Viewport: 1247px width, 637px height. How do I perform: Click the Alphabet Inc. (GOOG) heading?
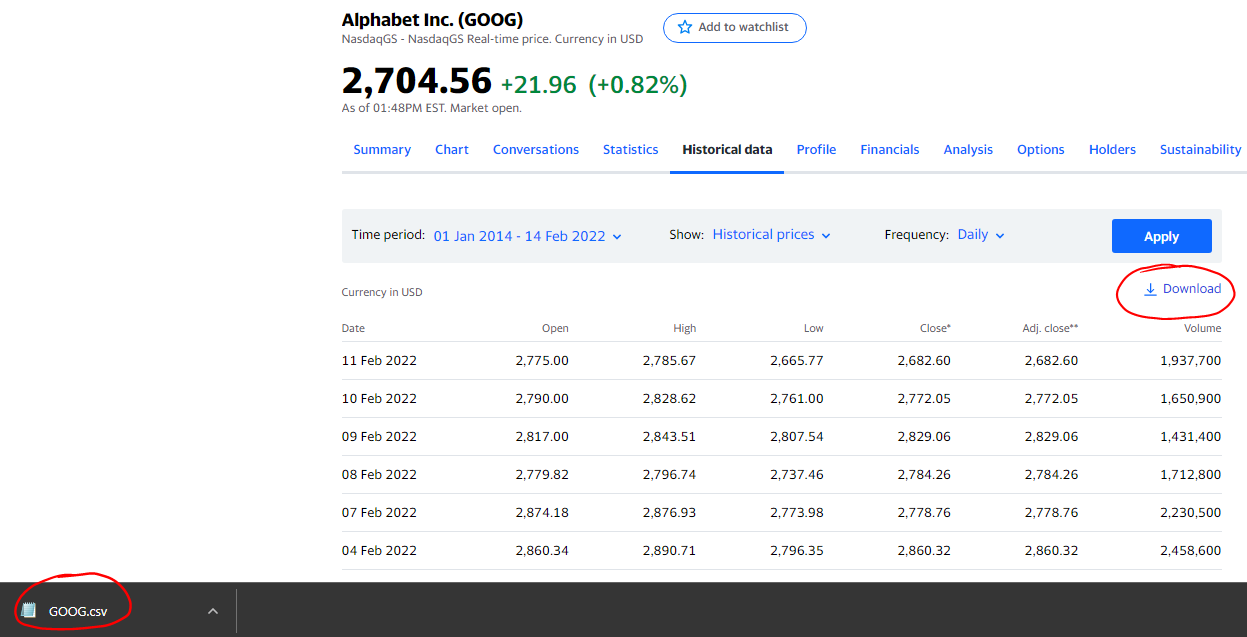click(432, 20)
